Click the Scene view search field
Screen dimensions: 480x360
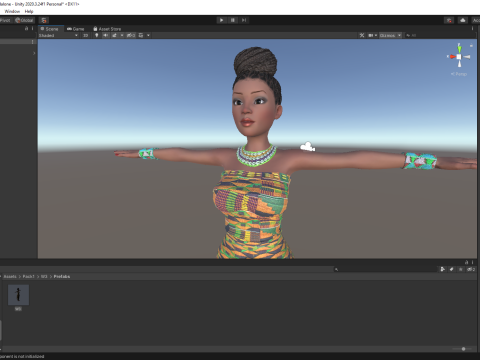click(440, 35)
